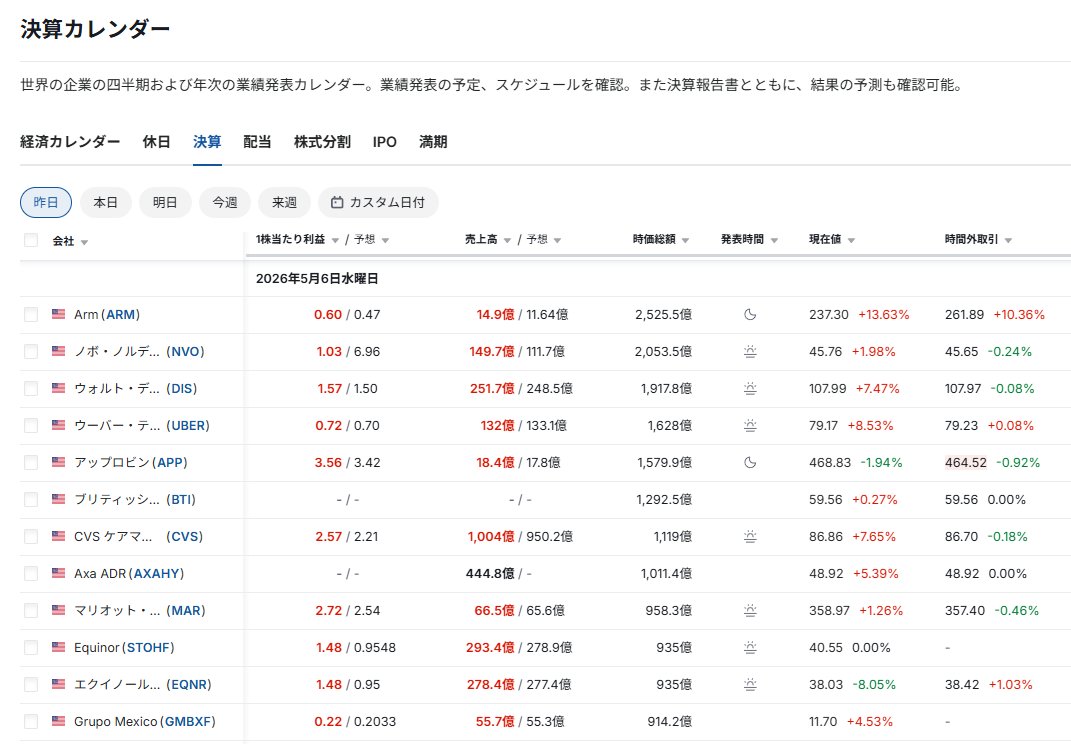Click the flag icon in the BTI row
Screen dimensions: 1071x744
tap(59, 499)
